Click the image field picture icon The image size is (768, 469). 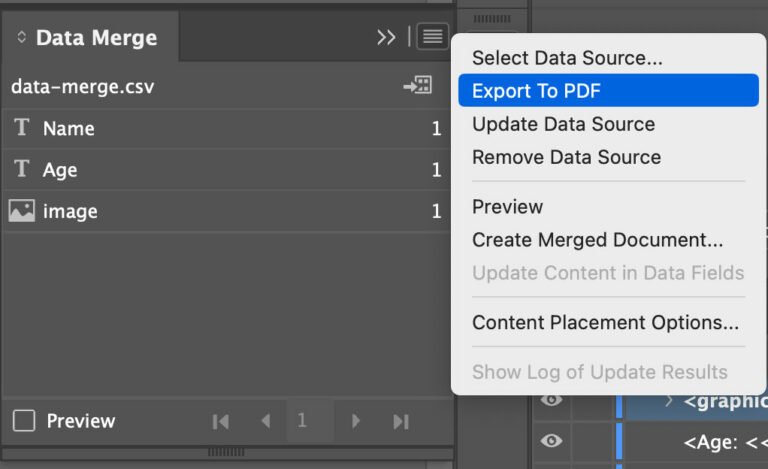[21, 211]
